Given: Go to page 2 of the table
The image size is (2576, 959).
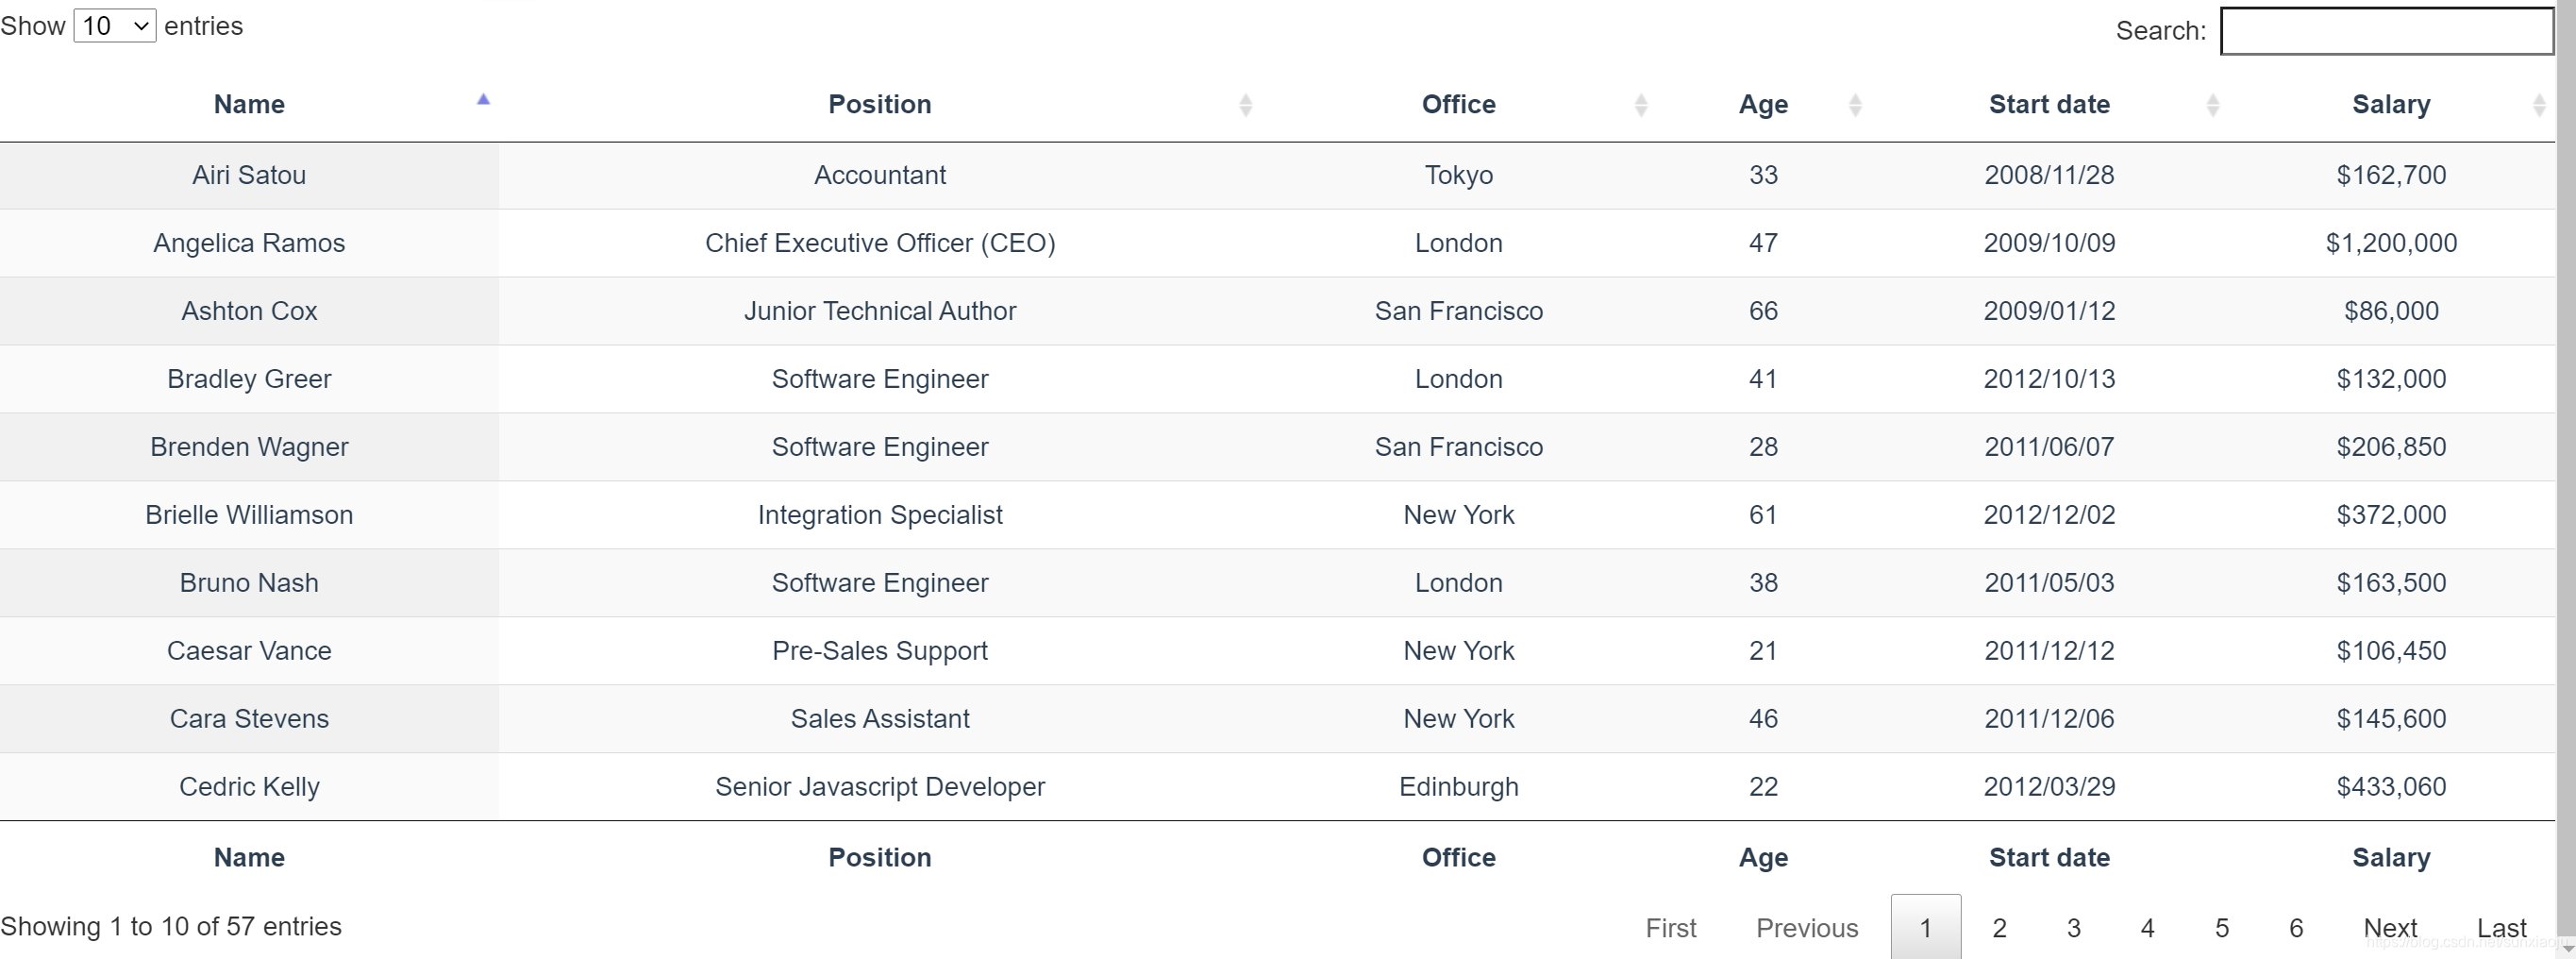Looking at the screenshot, I should tap(1999, 928).
